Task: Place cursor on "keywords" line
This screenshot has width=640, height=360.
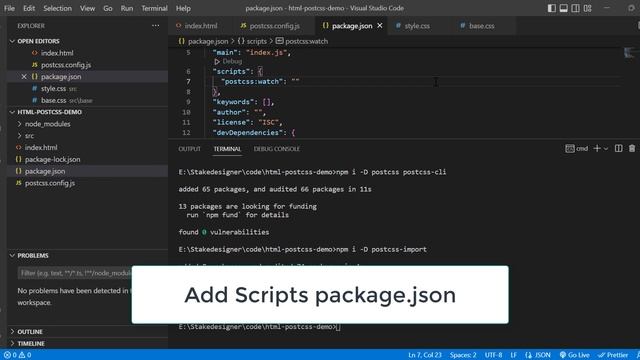Action: click(x=243, y=102)
